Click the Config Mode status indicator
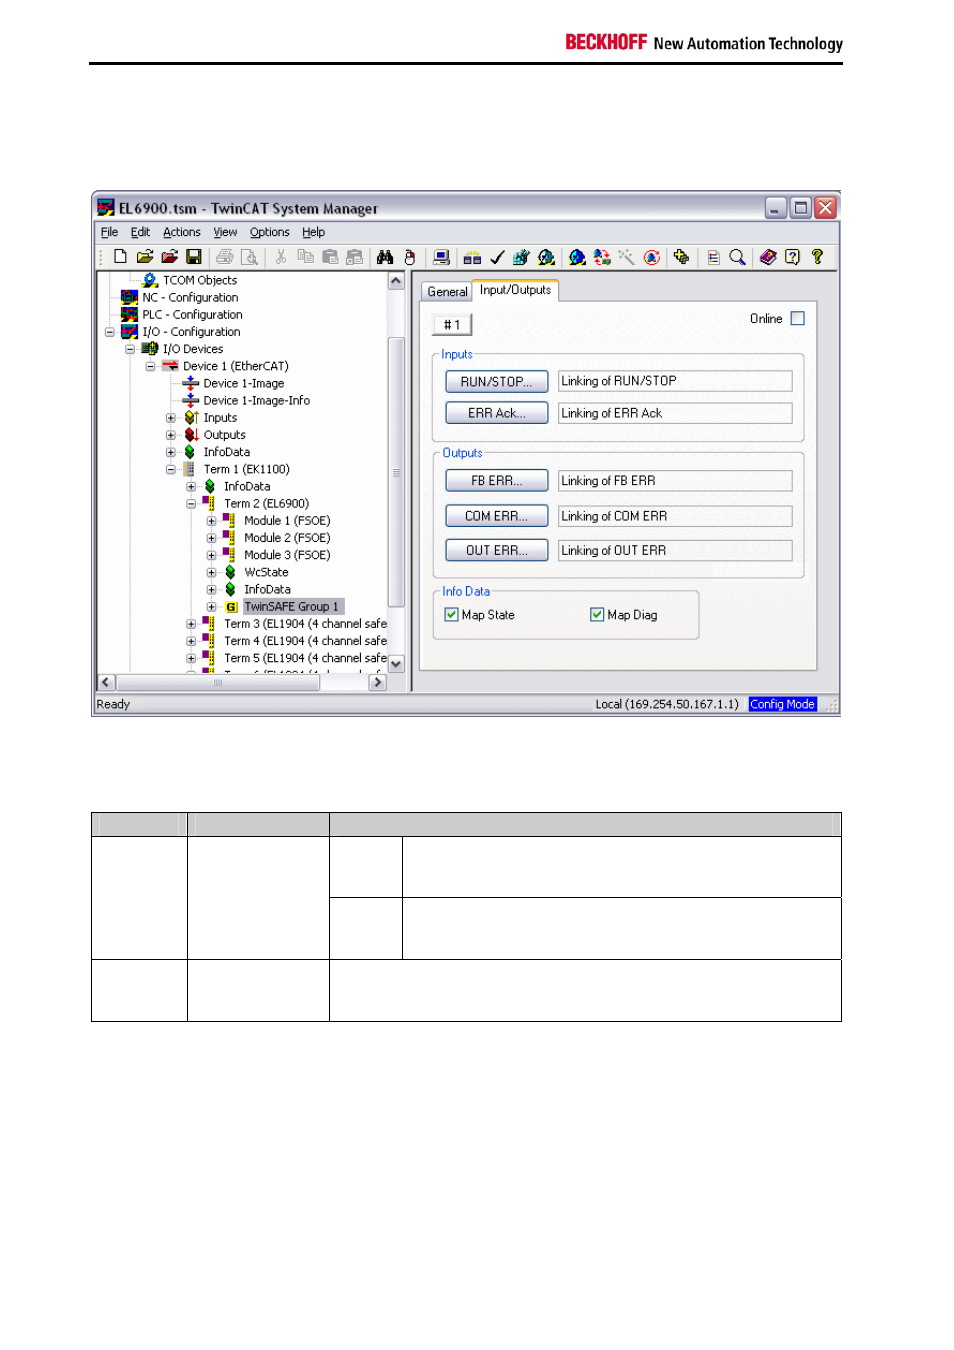This screenshot has height=1350, width=954. coord(783,704)
